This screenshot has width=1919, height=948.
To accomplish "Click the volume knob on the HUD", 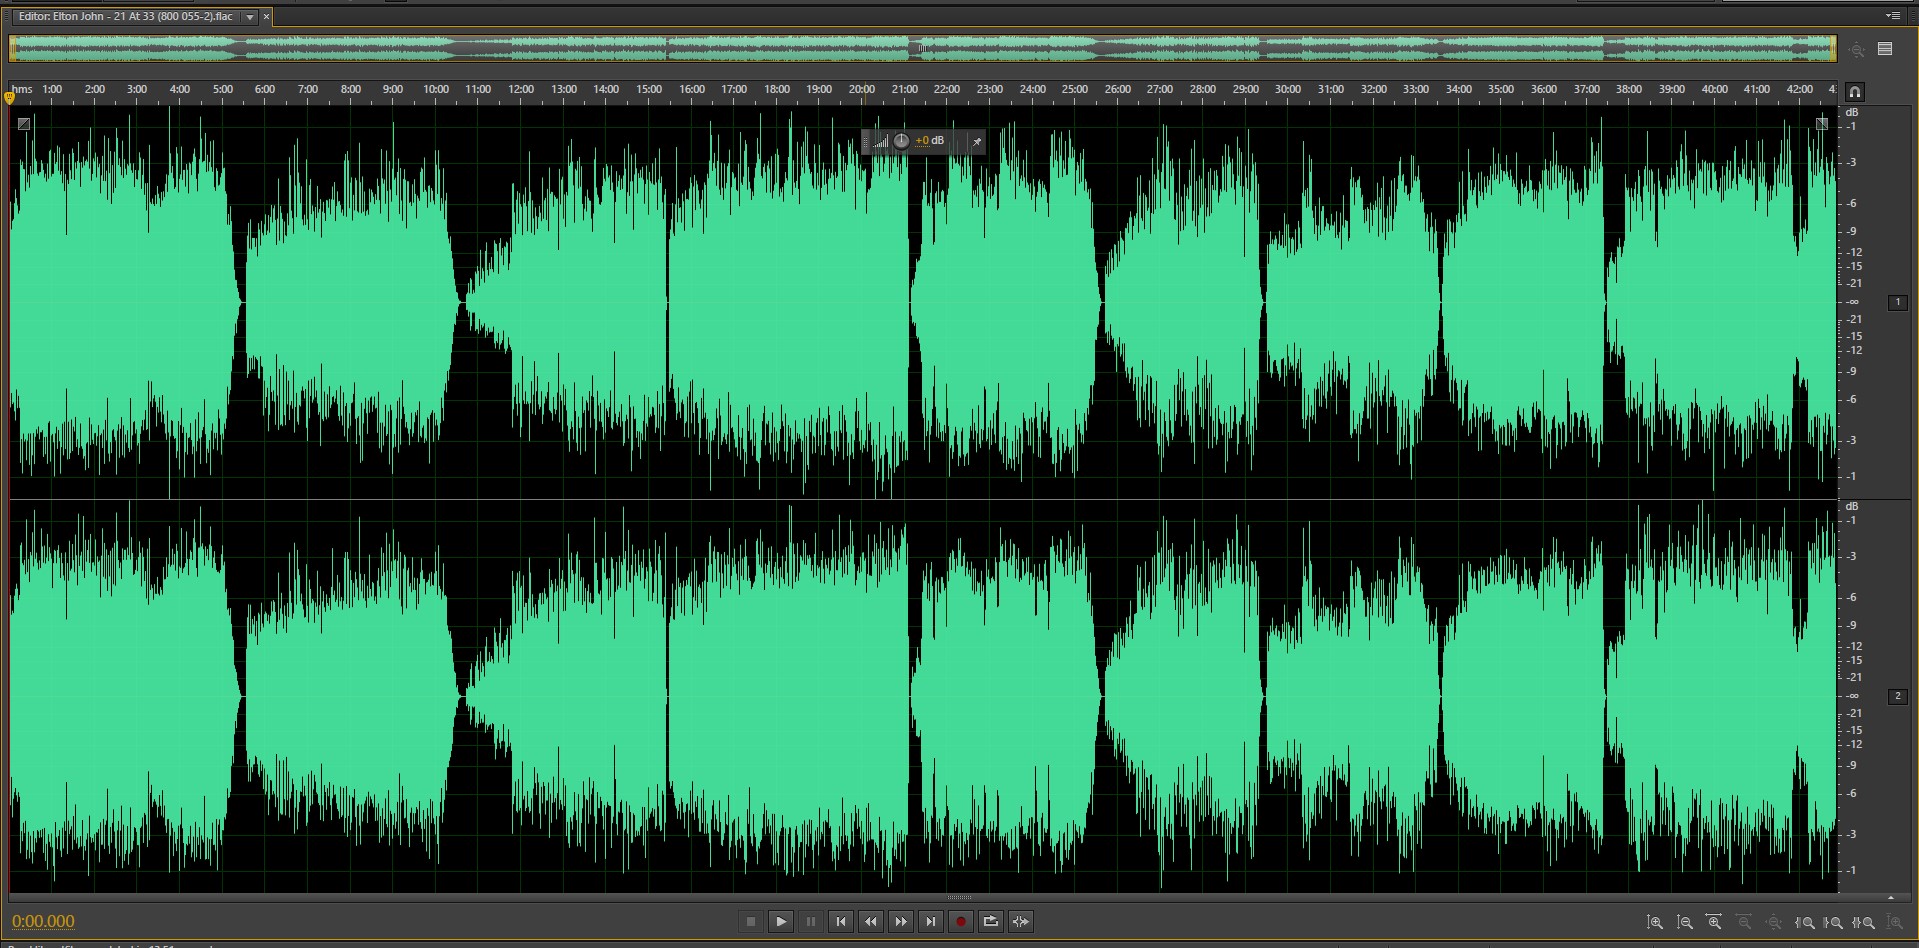I will (x=901, y=141).
